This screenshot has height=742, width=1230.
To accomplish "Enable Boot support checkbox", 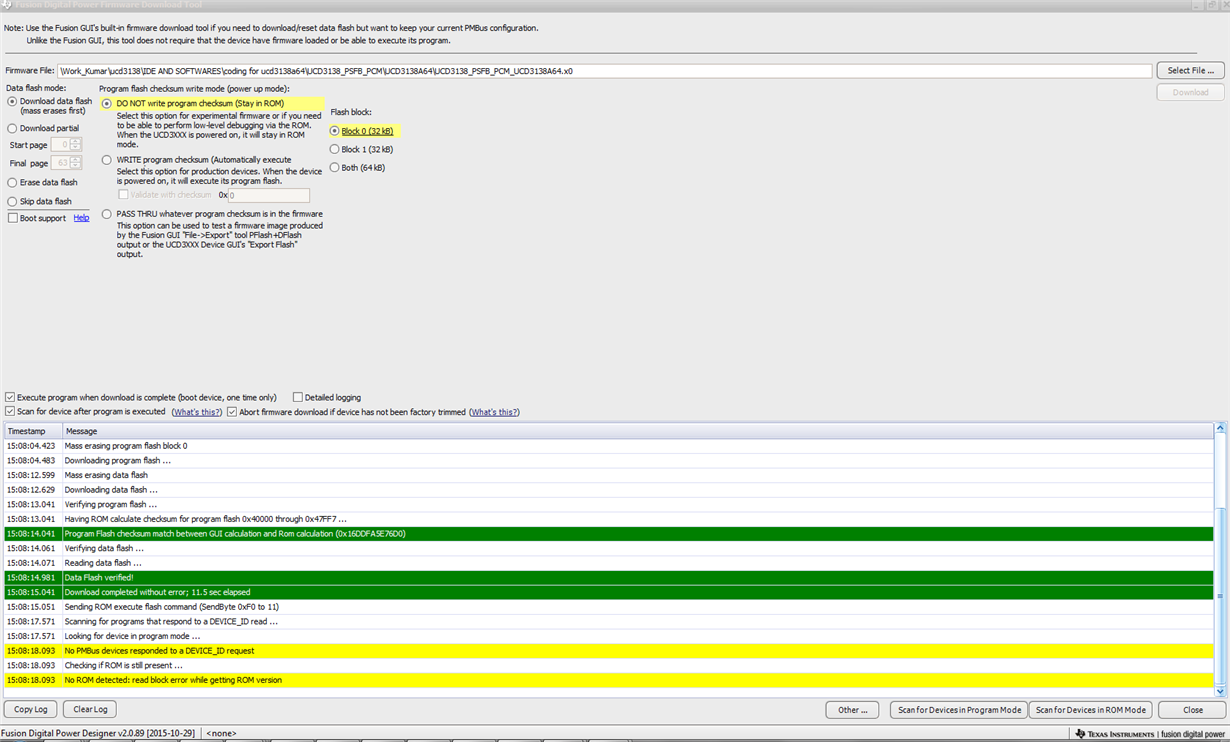I will point(12,218).
